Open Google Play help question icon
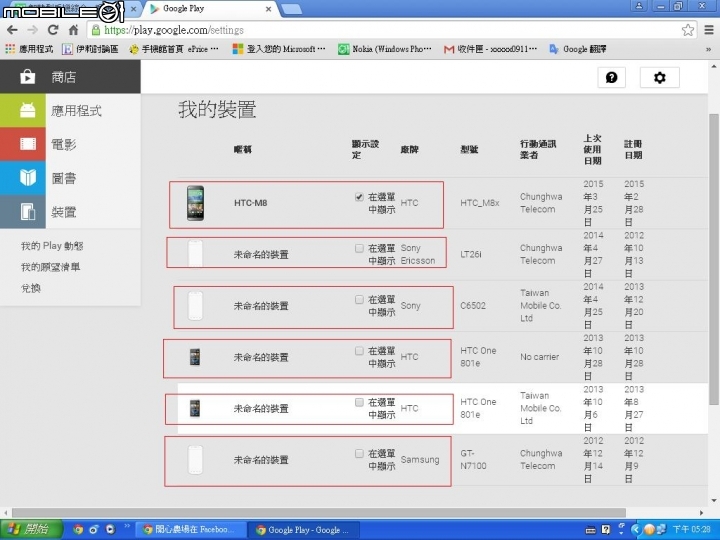720x540 pixels. coord(612,77)
